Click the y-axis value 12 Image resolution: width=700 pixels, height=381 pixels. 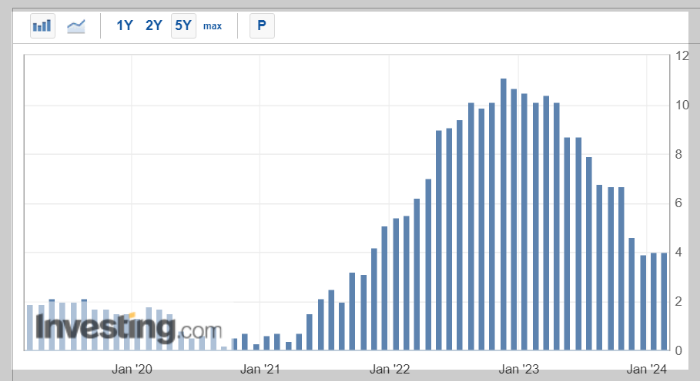click(x=682, y=56)
